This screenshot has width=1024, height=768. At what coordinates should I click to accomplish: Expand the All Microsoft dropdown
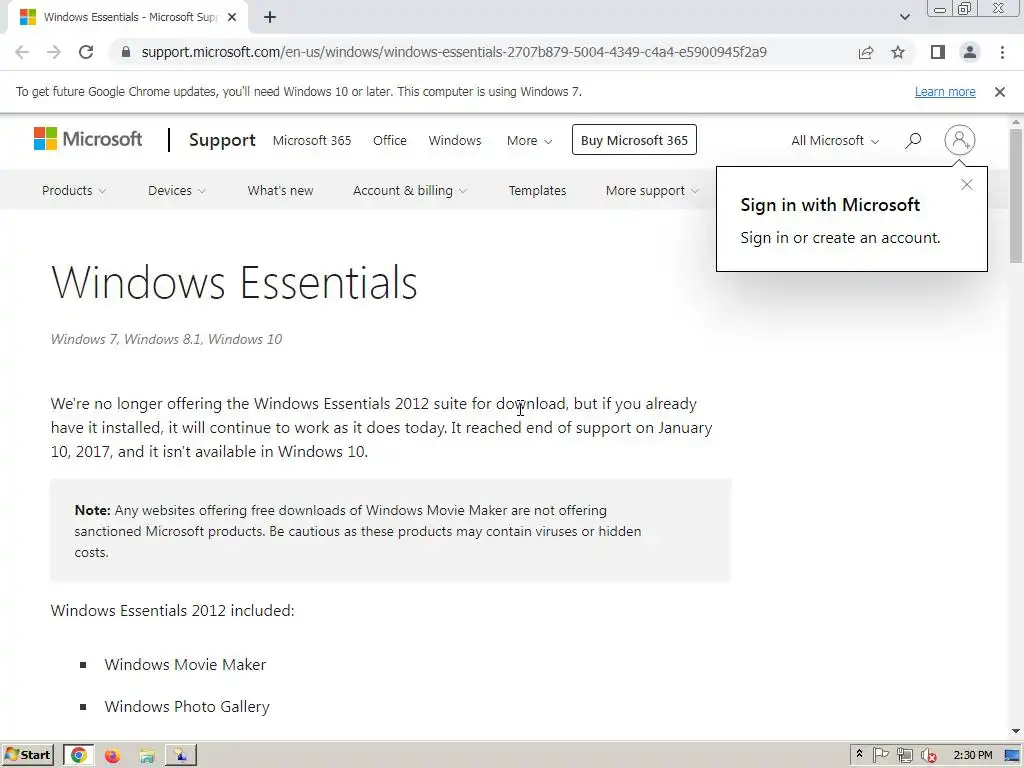point(835,140)
